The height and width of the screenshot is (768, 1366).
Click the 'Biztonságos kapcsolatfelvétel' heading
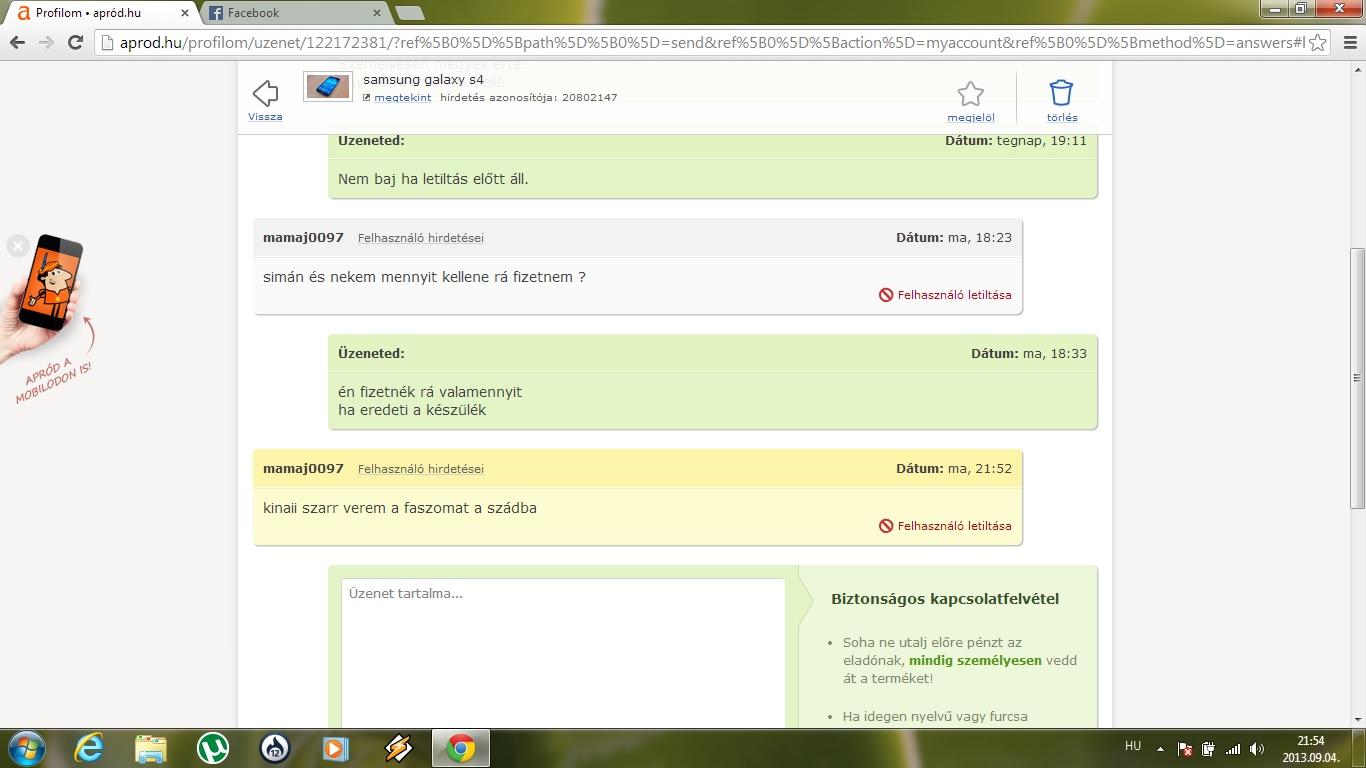tap(945, 599)
